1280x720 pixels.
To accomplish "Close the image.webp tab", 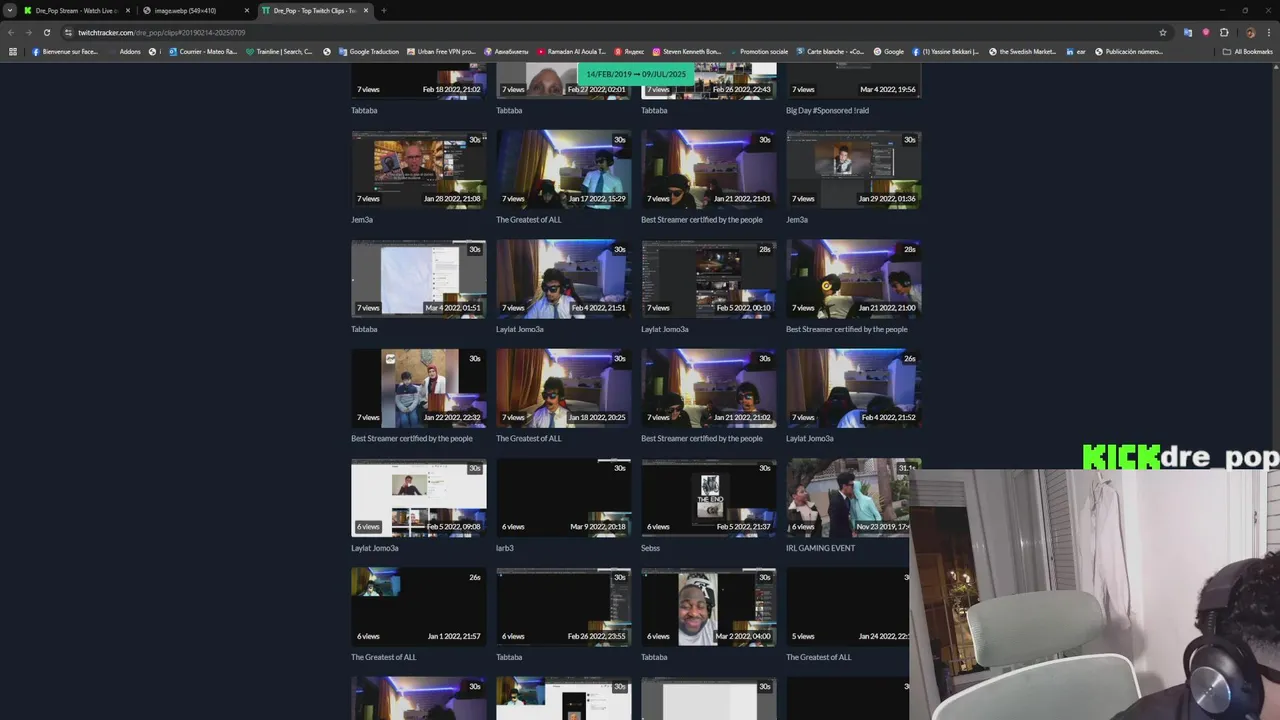I will point(246,10).
